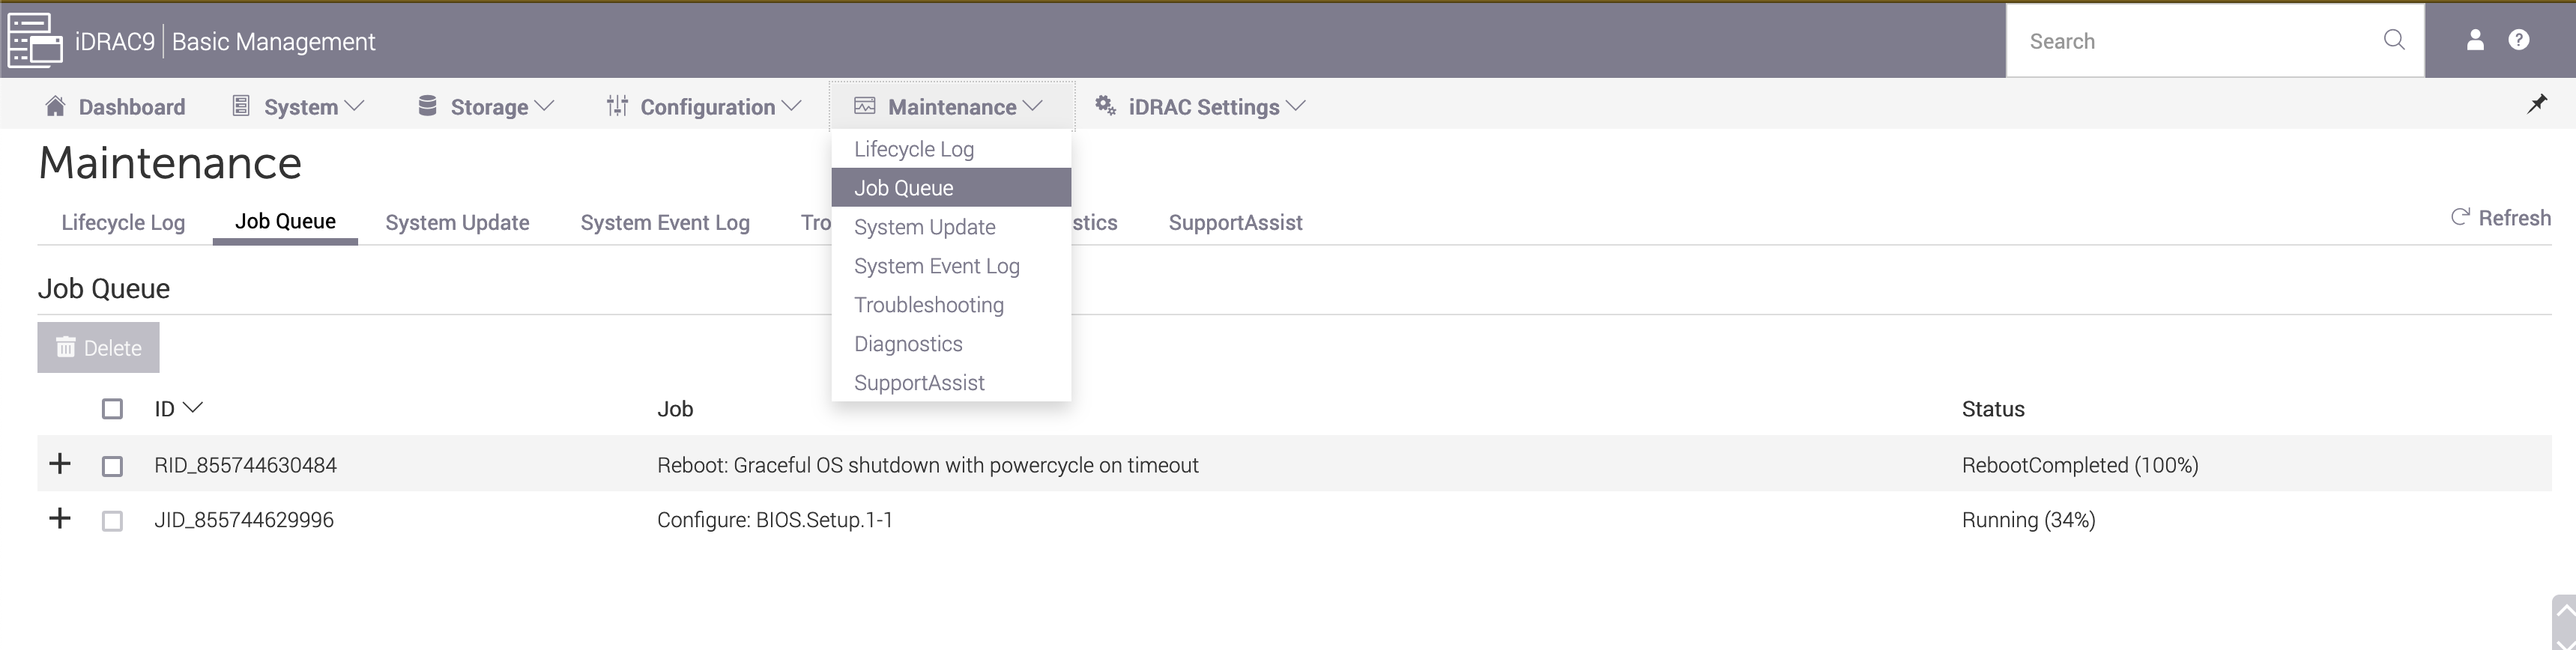
Task: Toggle the select-all checkbox in ID header
Action: point(112,409)
